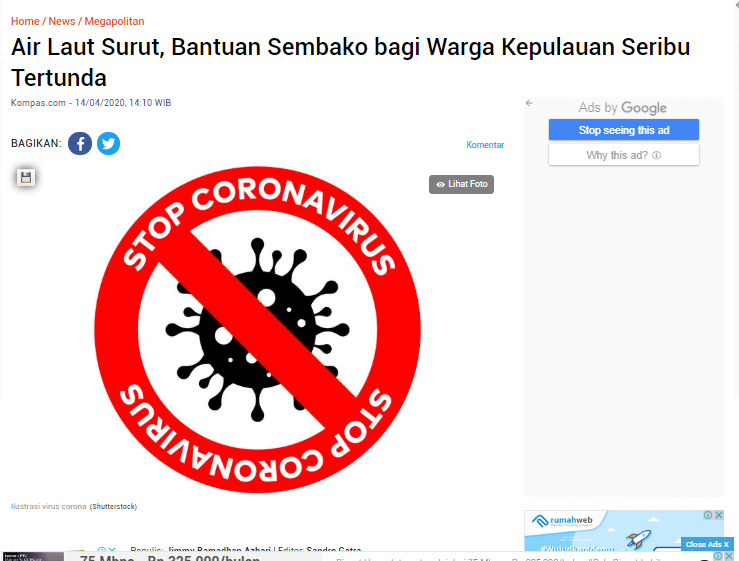Close the bottom banner ad X icon
Image resolution: width=739 pixels, height=561 pixels.
(729, 556)
